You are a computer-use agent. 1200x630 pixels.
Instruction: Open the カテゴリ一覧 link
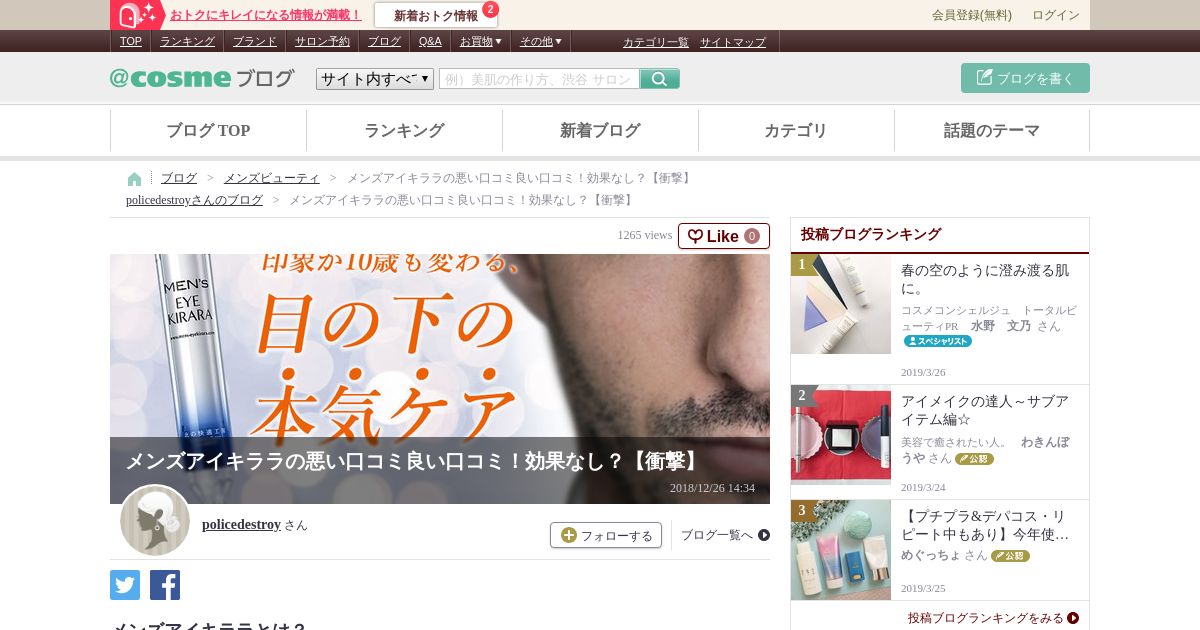(x=656, y=42)
